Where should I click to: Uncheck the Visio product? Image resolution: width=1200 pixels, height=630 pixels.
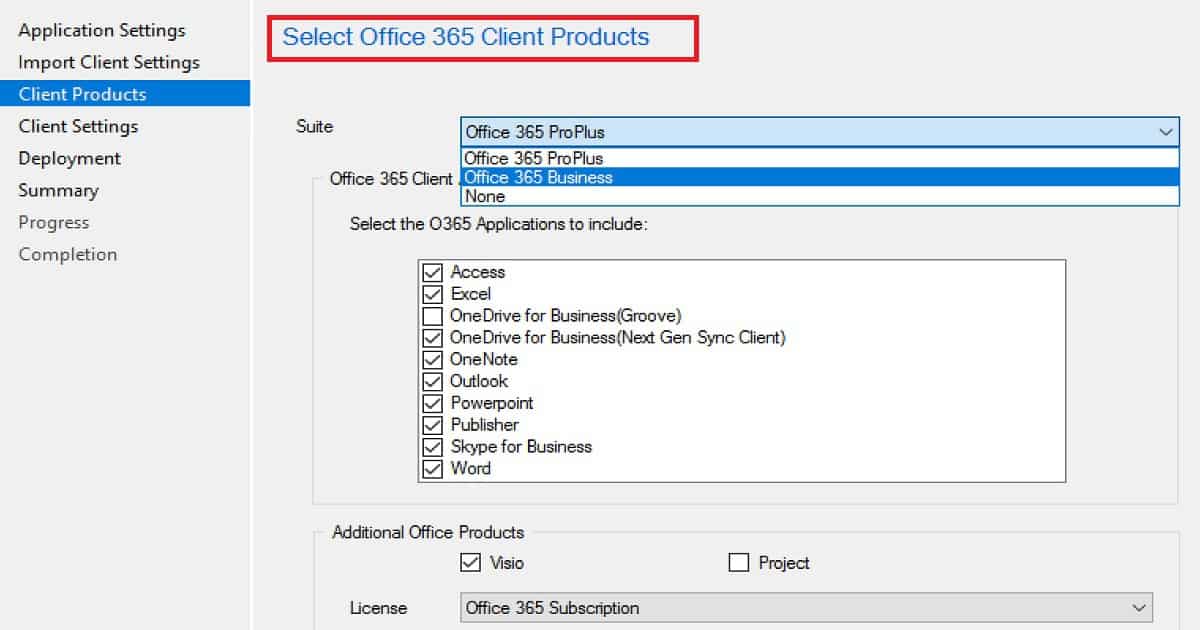(x=470, y=563)
